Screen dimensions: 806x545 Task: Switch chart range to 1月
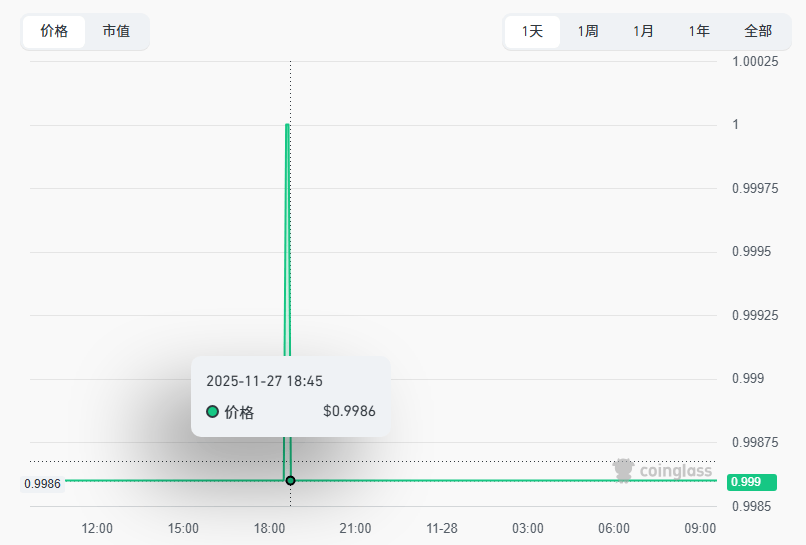[644, 31]
